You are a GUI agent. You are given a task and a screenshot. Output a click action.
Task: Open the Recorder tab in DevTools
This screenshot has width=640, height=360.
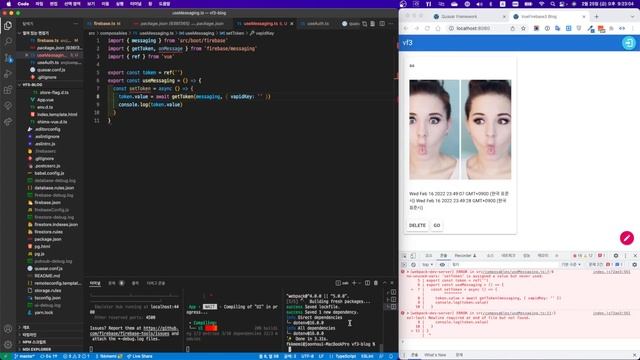pyautogui.click(x=465, y=256)
